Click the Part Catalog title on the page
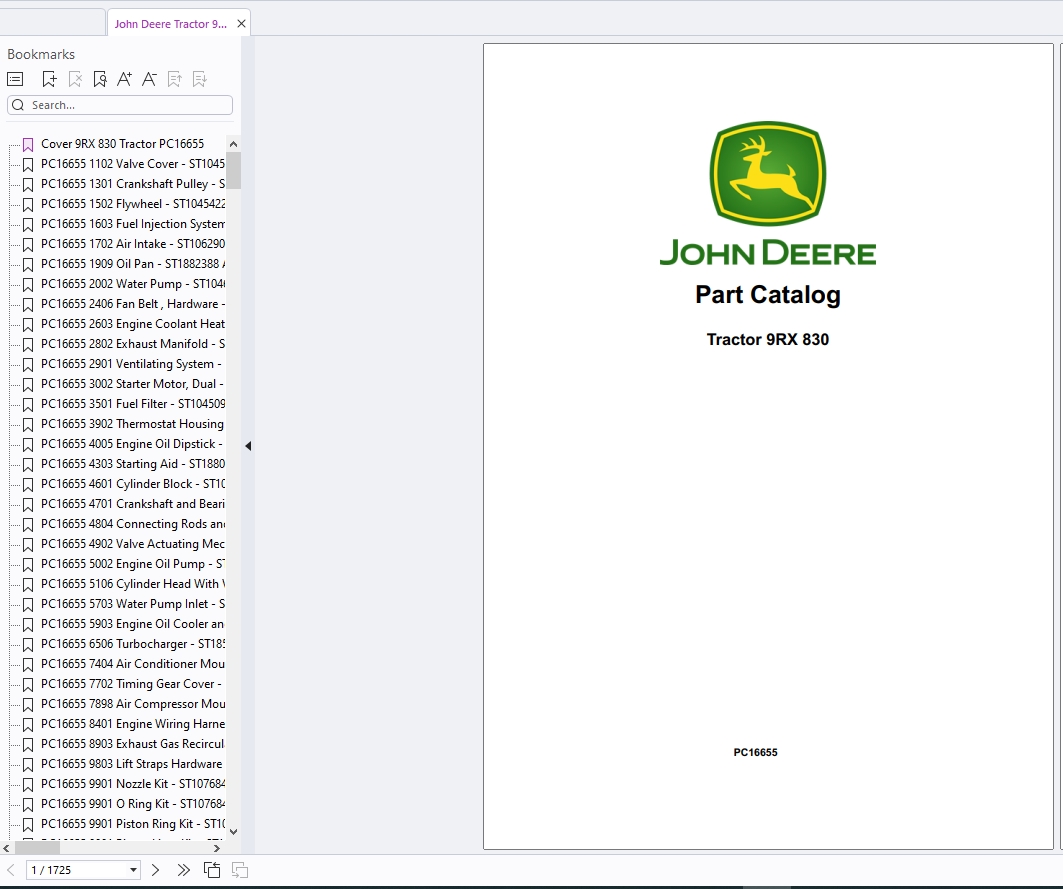Image resolution: width=1063 pixels, height=889 pixels. (x=768, y=295)
